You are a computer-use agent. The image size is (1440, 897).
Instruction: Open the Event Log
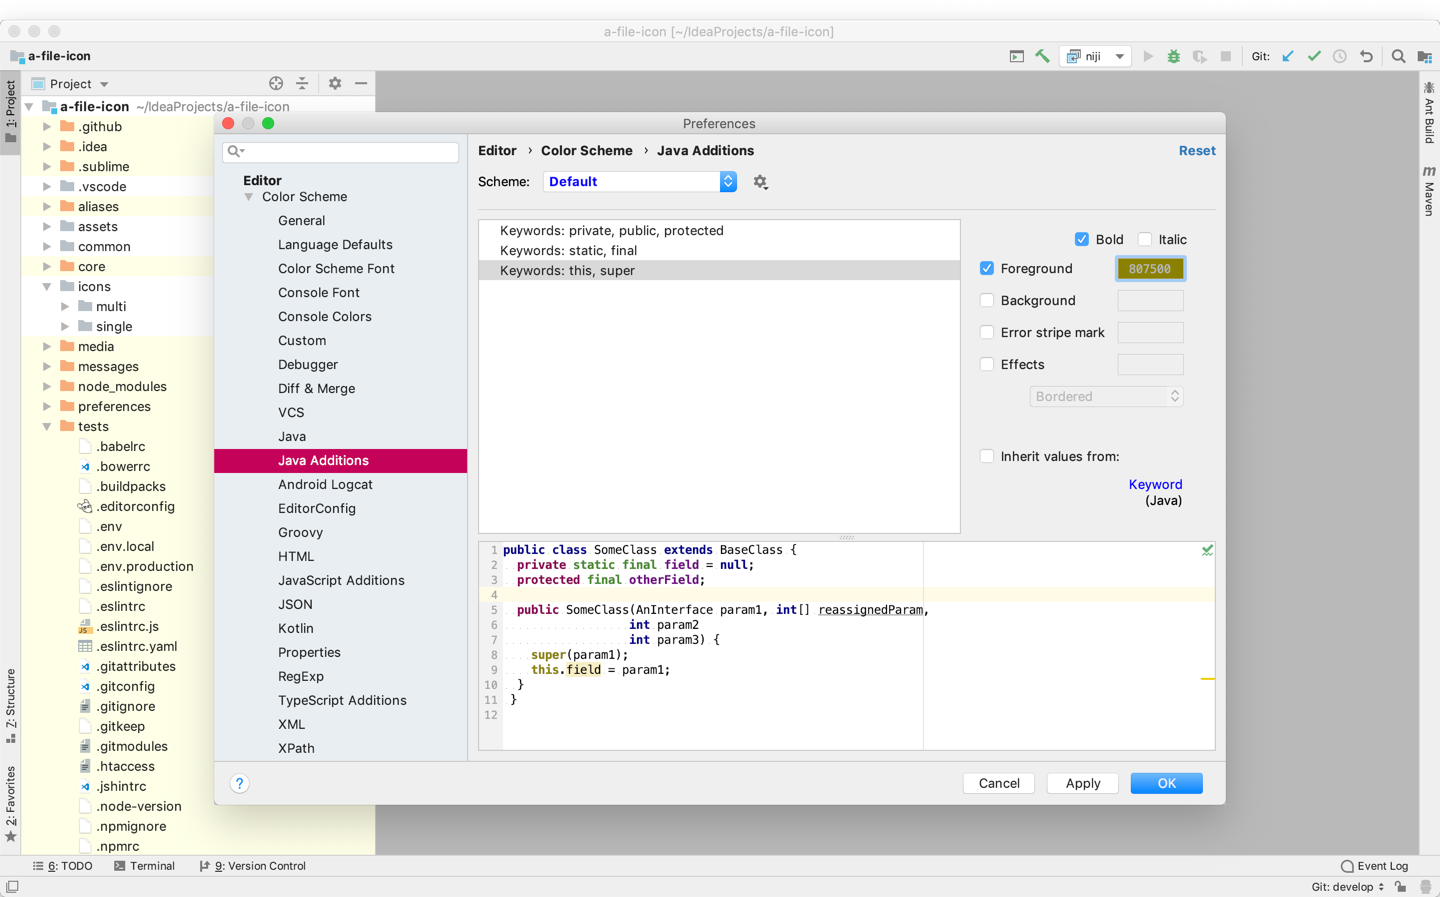click(1374, 866)
